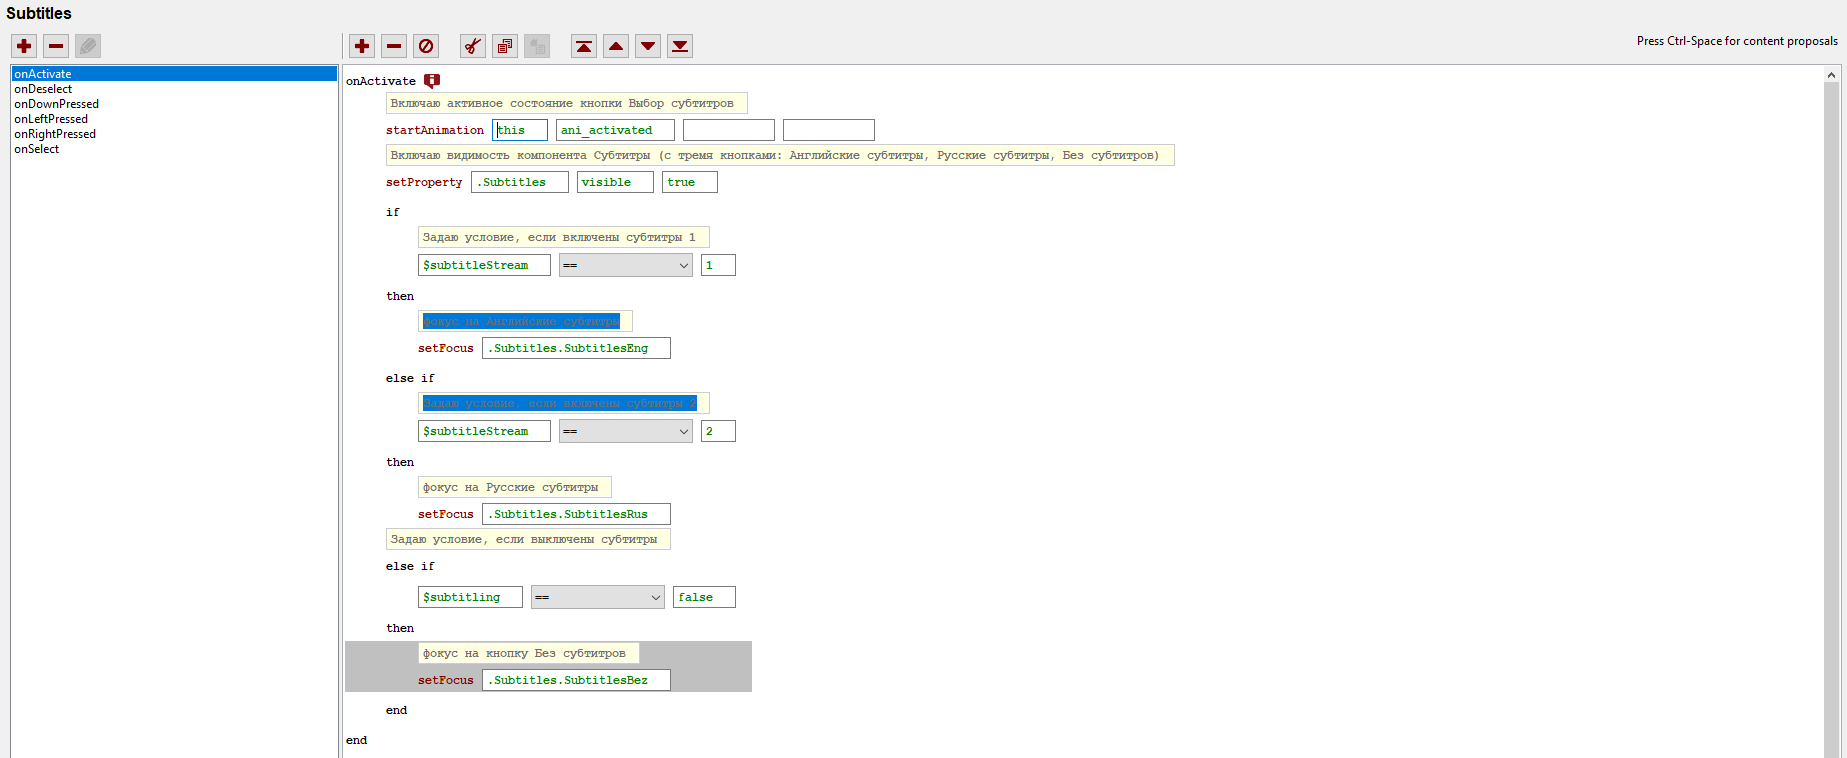Move the selected command to the top

coord(584,46)
